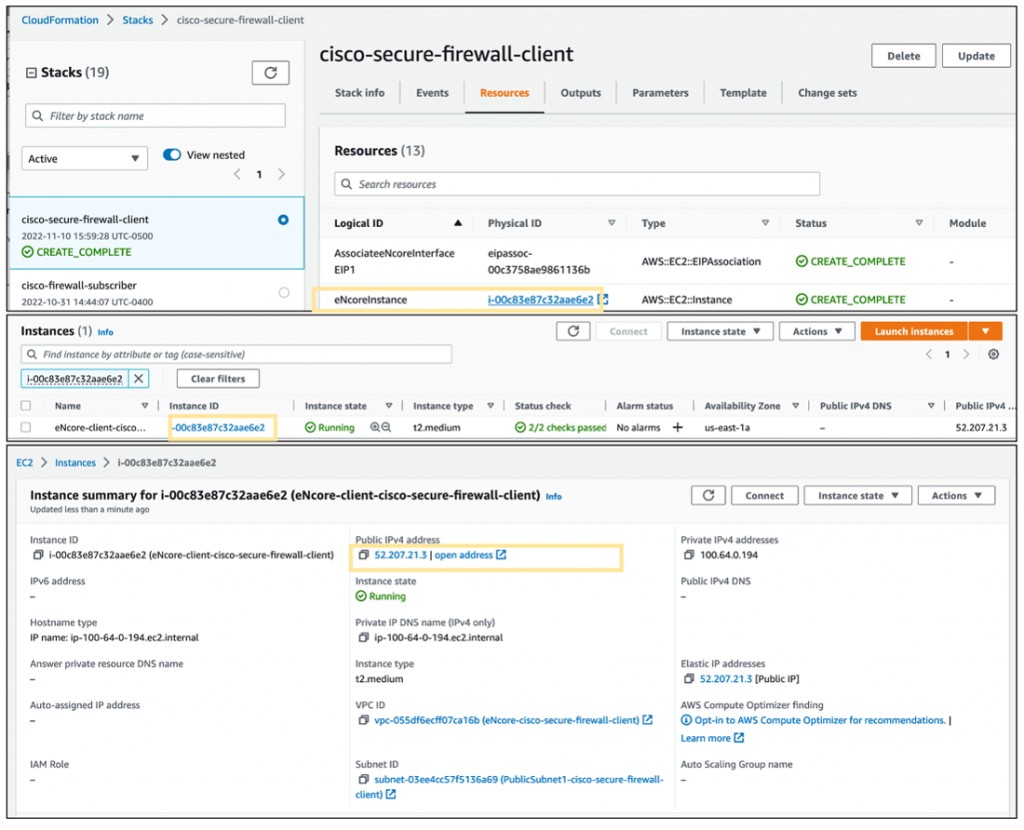This screenshot has width=1024, height=830.
Task: Open Instances table settings gear
Action: tap(993, 354)
